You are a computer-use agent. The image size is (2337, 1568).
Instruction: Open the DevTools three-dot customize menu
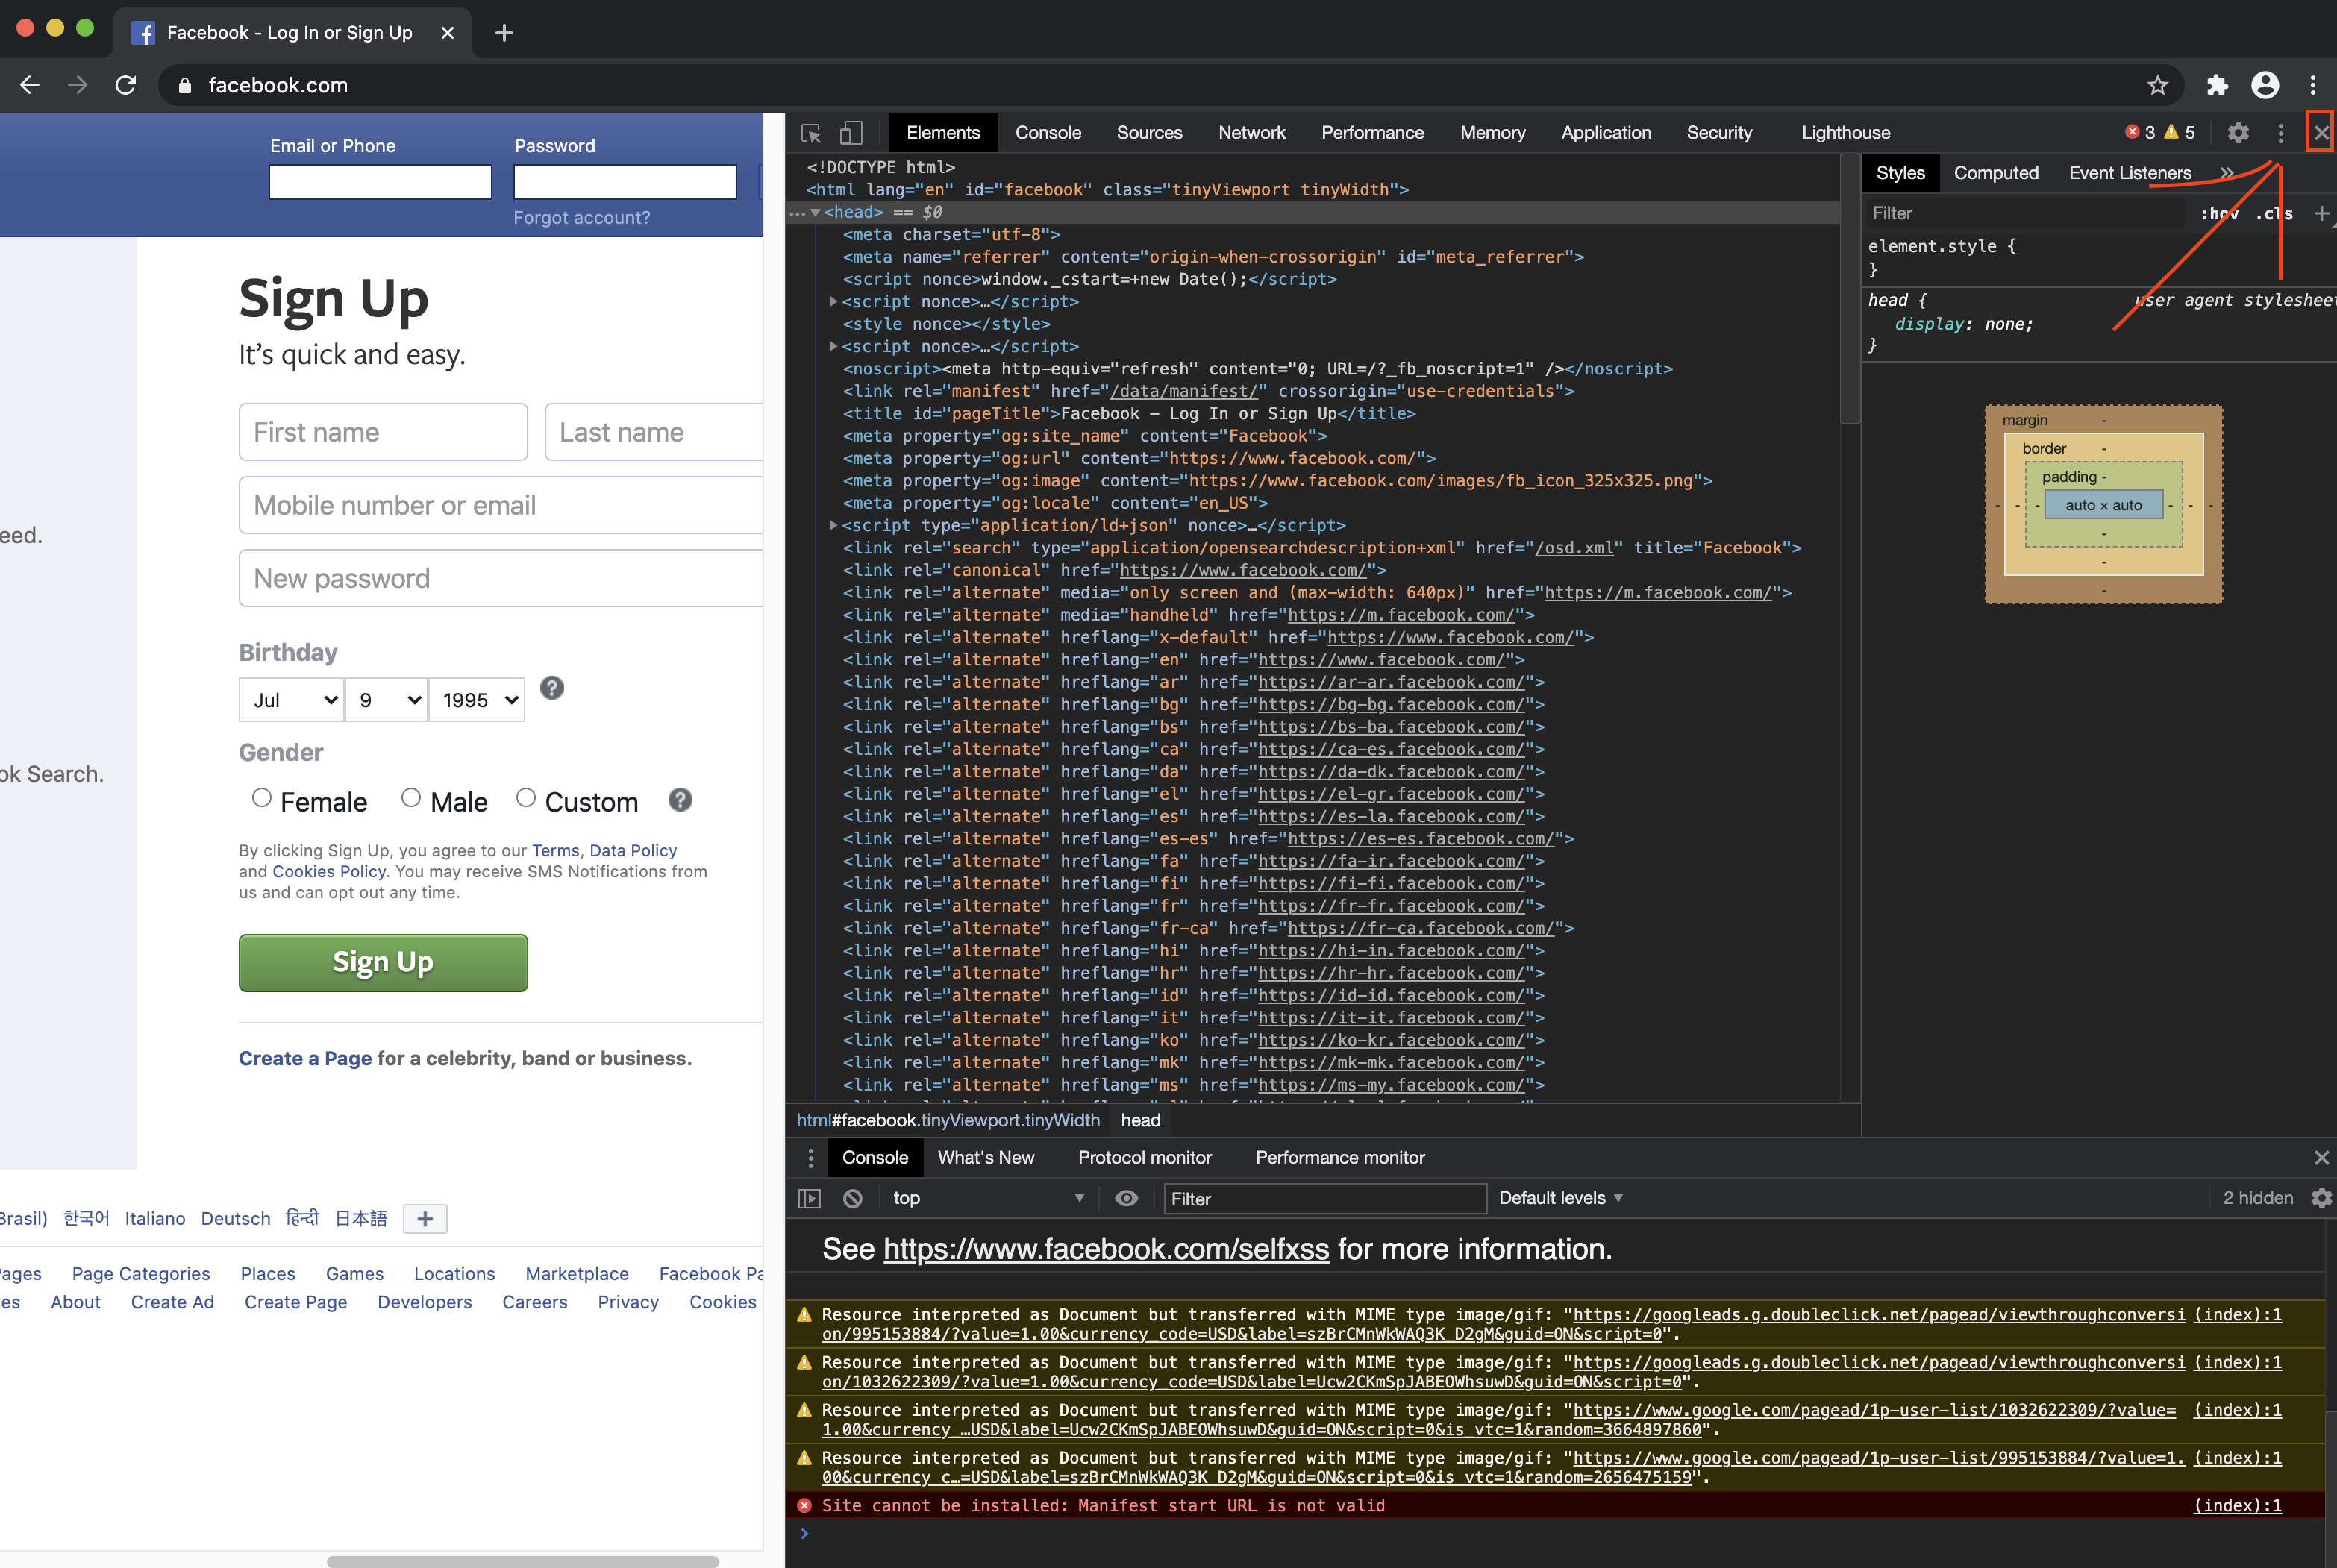point(2280,132)
